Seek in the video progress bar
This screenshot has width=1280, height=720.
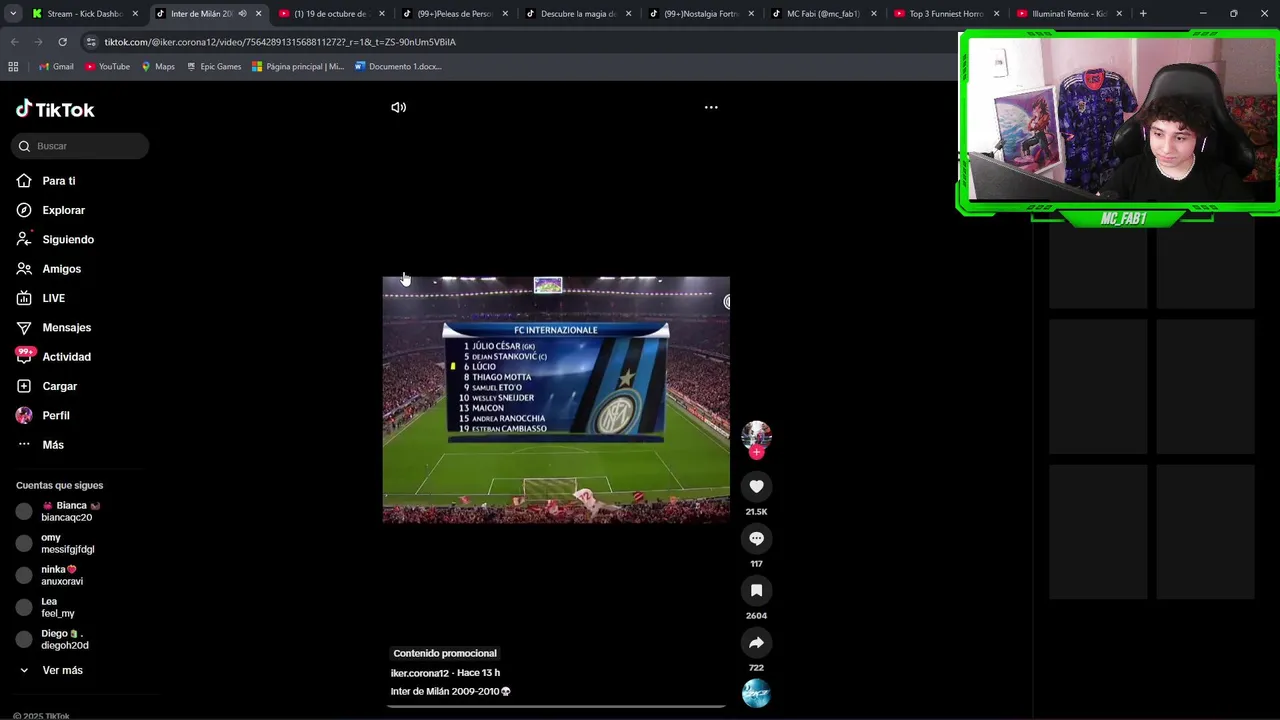(x=556, y=706)
